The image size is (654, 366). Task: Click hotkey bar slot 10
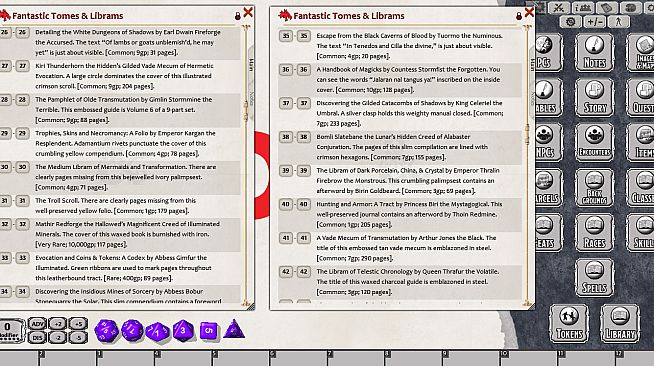pos(528,359)
